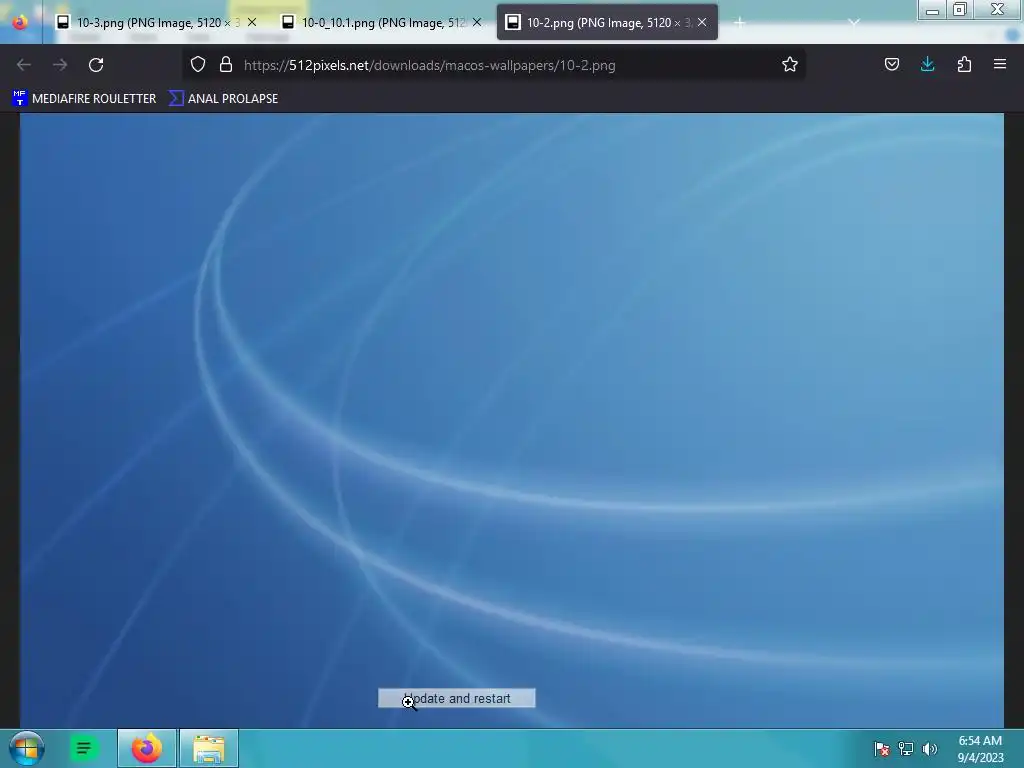Viewport: 1024px width, 768px height.
Task: Minimize the Firefox window
Action: coord(933,10)
